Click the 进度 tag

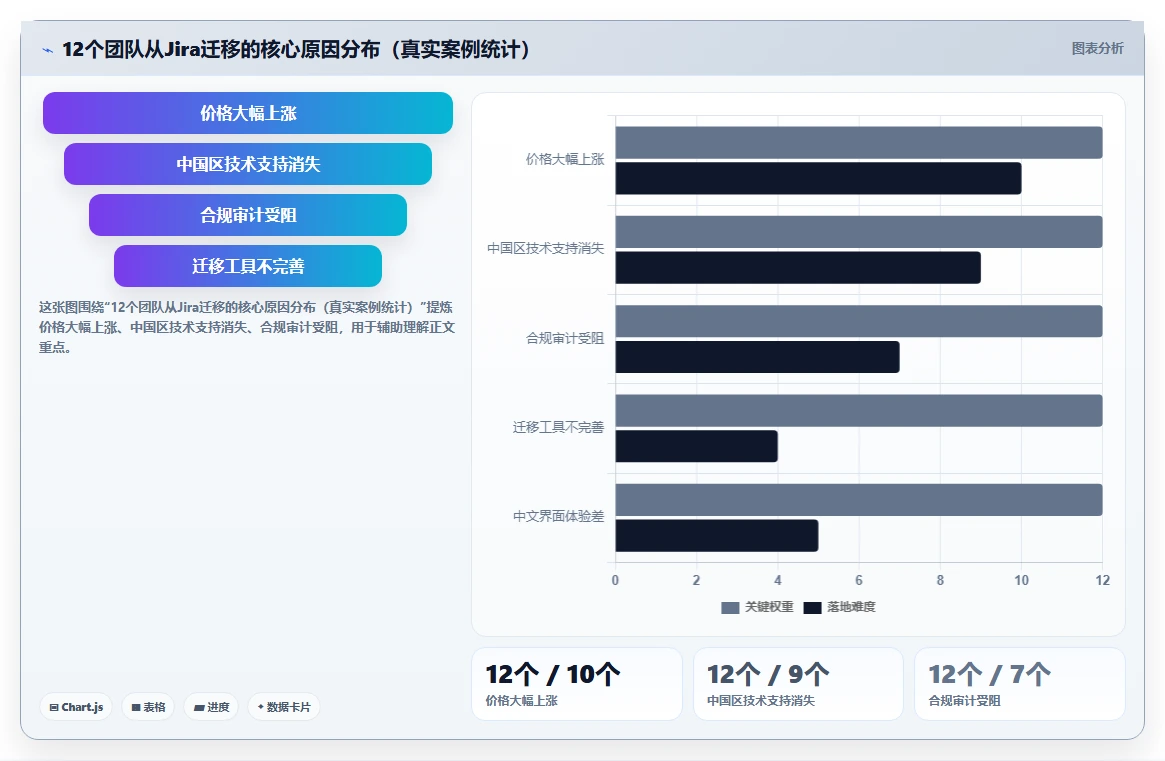click(x=211, y=707)
